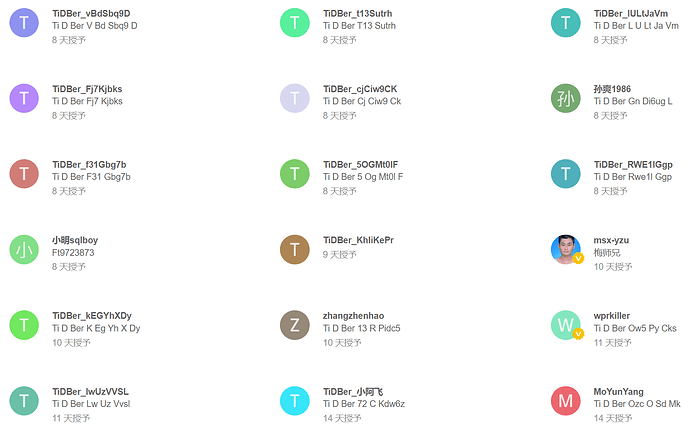
Task: Click the zhangzhenhao username link
Action: pyautogui.click(x=354, y=316)
